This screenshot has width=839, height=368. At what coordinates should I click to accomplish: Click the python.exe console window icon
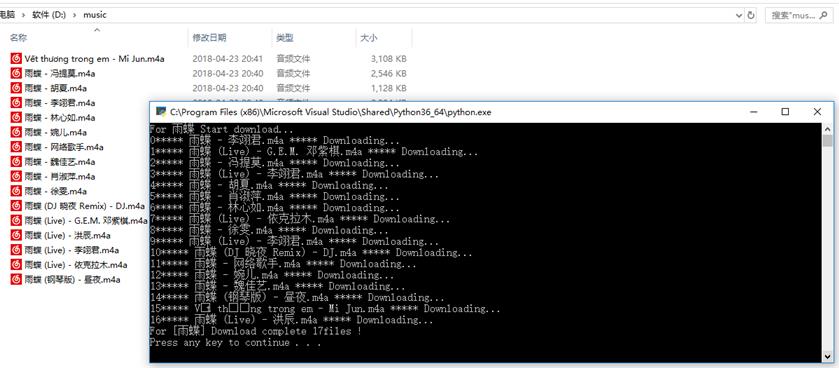point(160,112)
